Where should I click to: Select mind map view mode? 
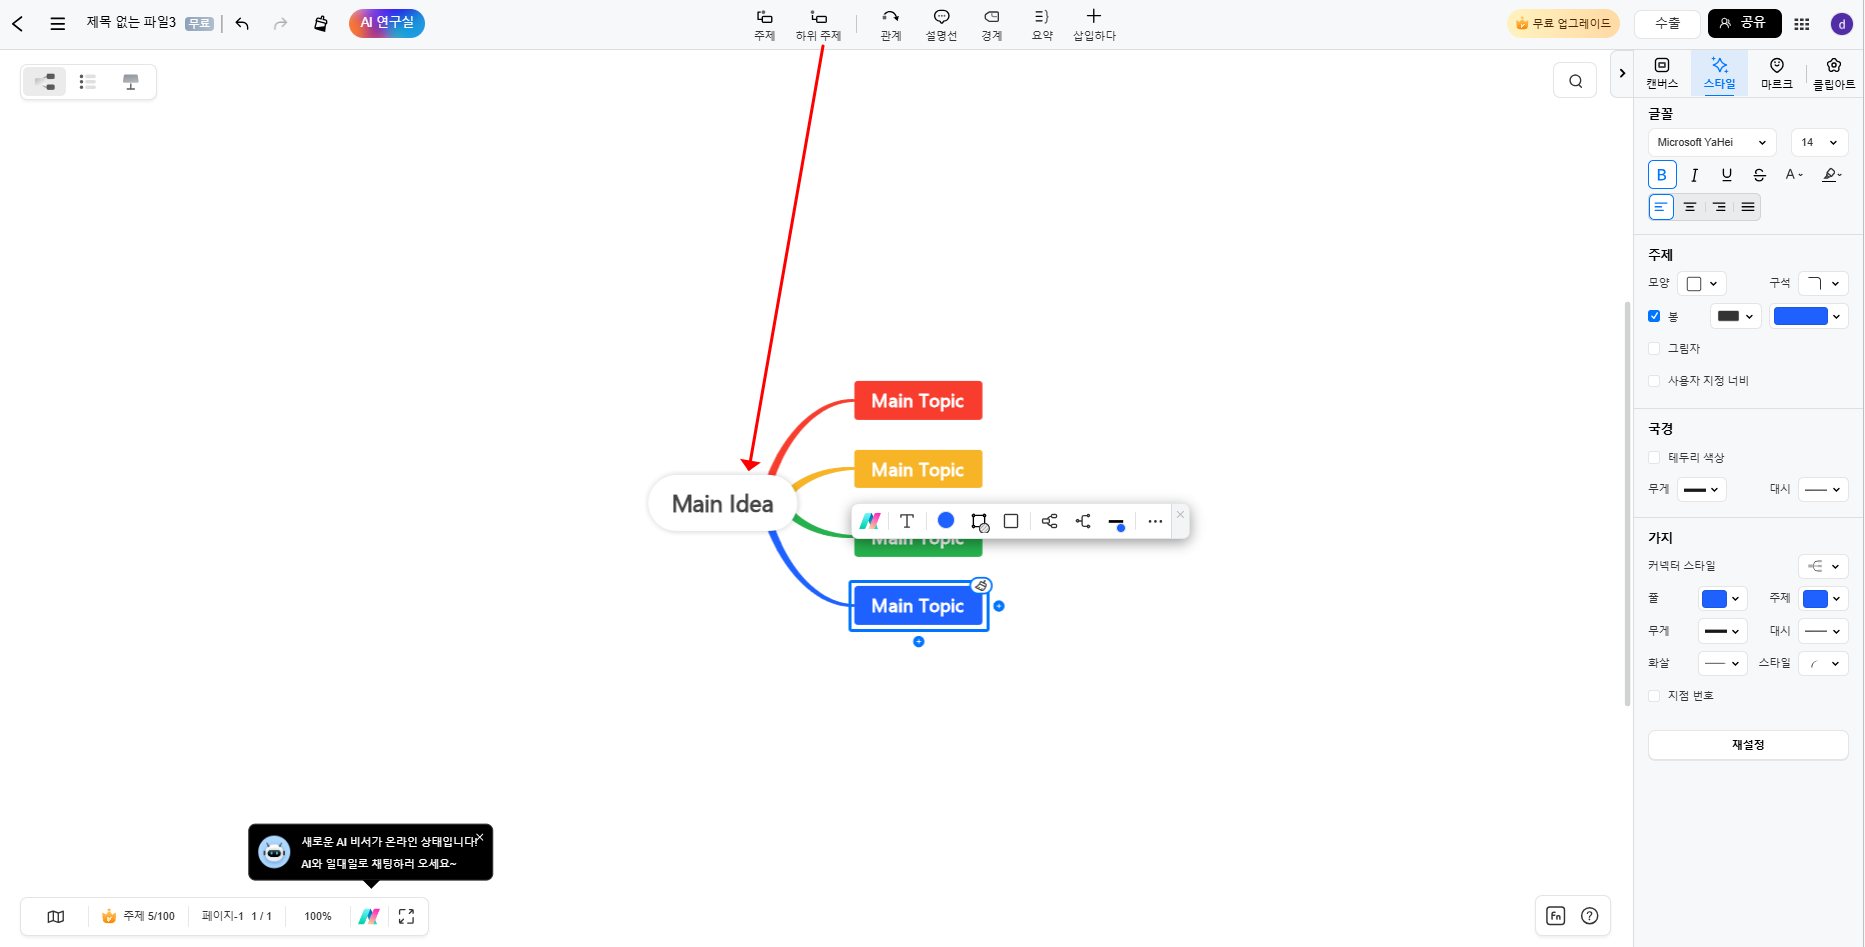pos(45,82)
